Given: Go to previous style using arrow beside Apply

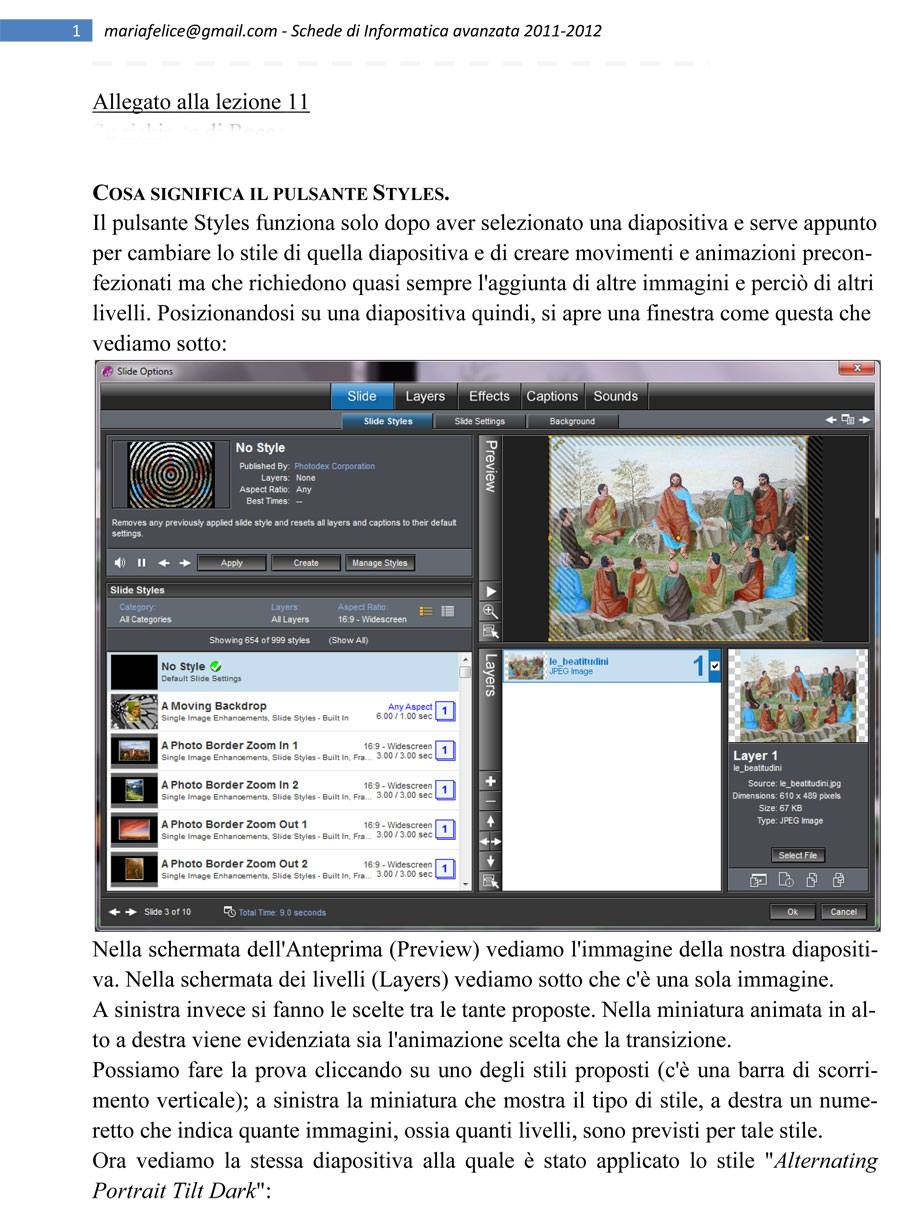Looking at the screenshot, I should pyautogui.click(x=164, y=563).
